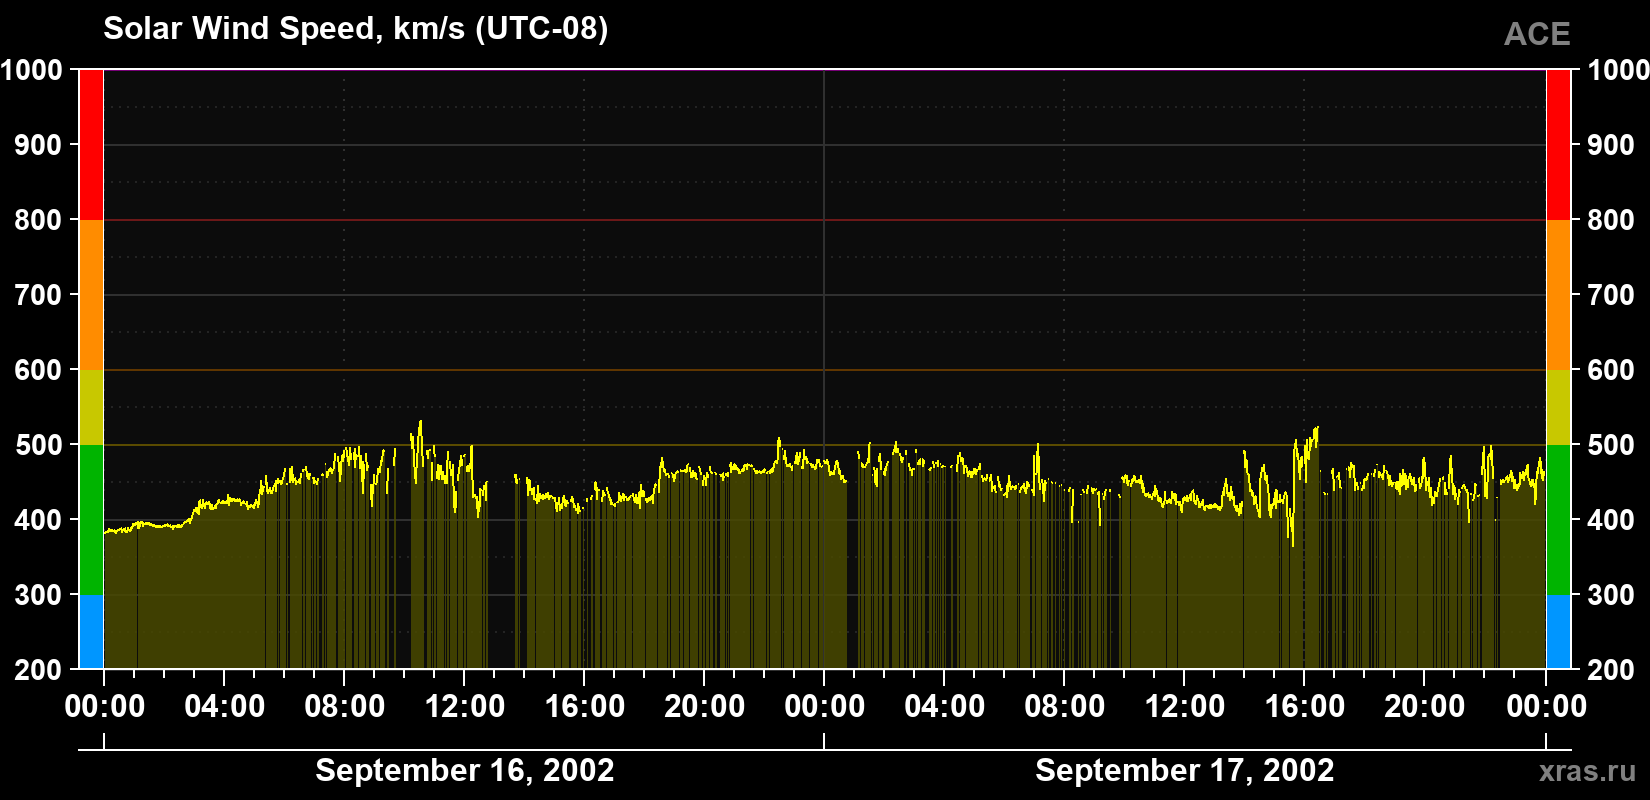Select the September 17, 2002 date label
This screenshot has width=1650, height=800.
click(x=1184, y=771)
